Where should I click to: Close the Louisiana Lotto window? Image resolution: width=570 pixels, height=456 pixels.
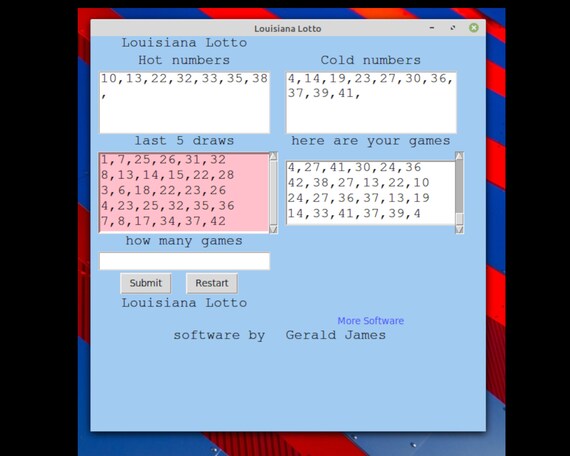click(x=474, y=28)
